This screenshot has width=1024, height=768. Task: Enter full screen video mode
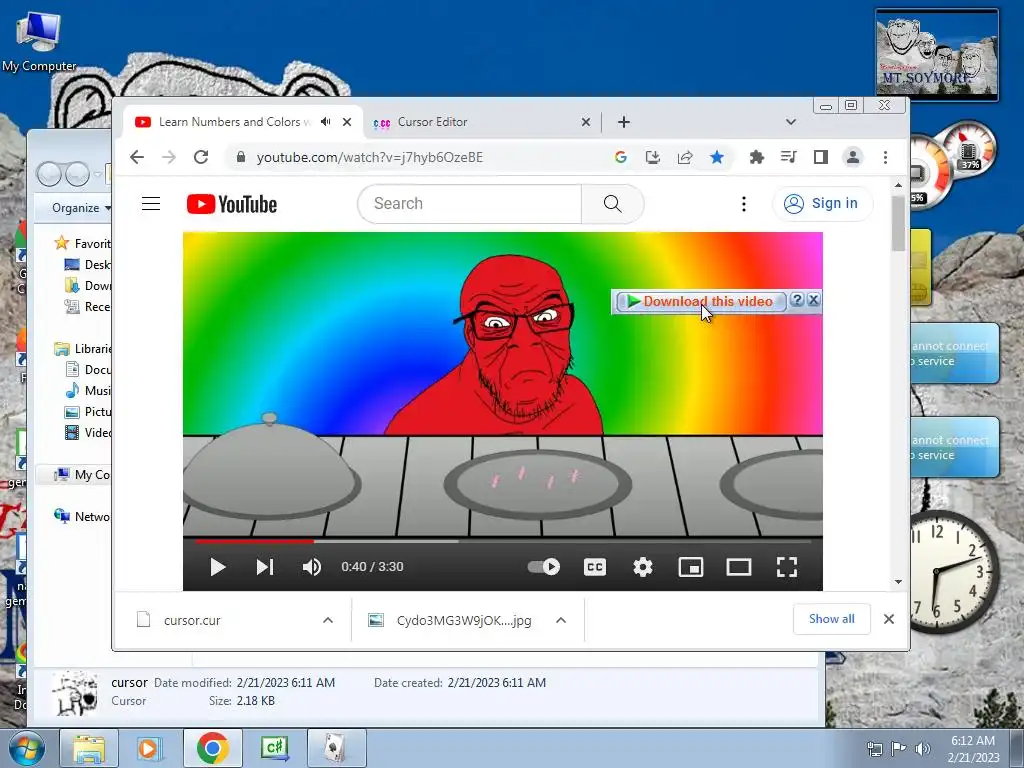click(786, 567)
